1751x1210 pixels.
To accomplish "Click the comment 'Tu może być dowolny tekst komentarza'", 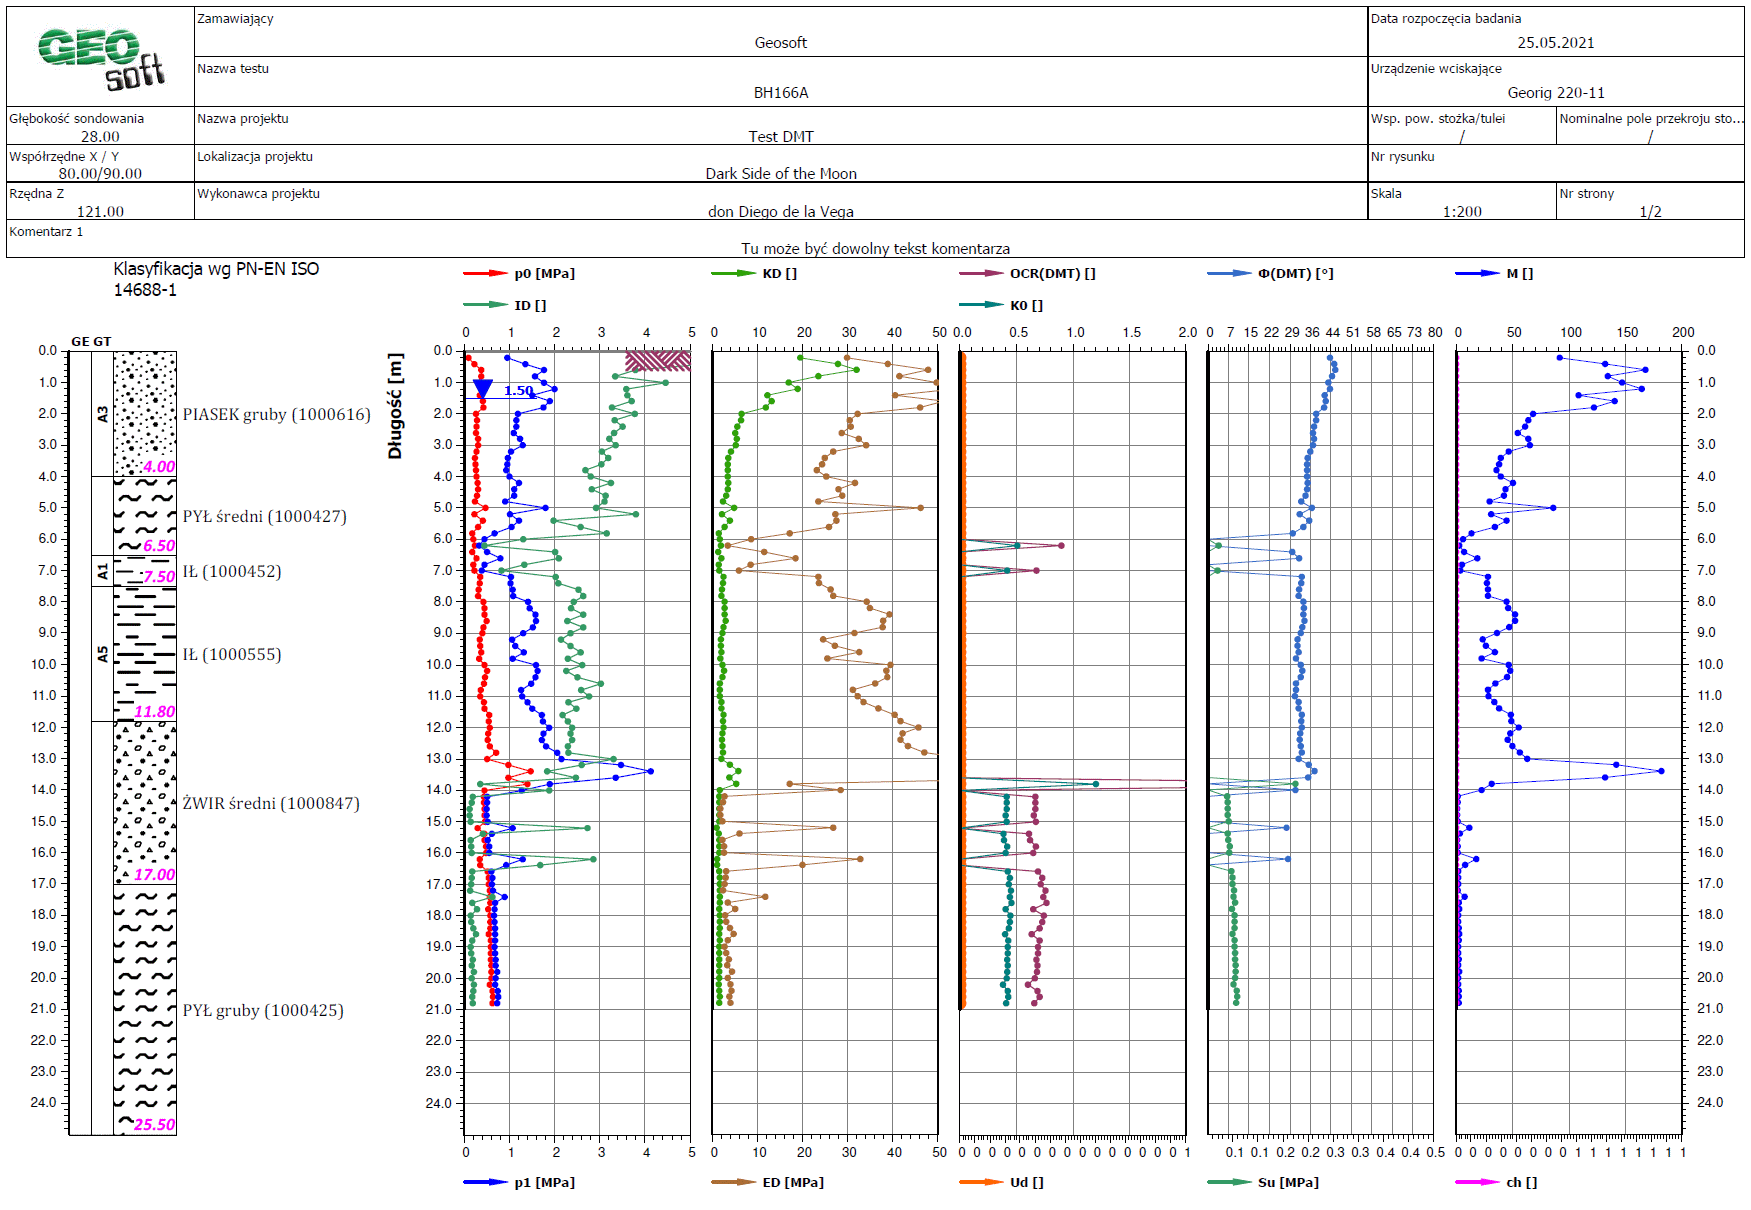I will 875,249.
